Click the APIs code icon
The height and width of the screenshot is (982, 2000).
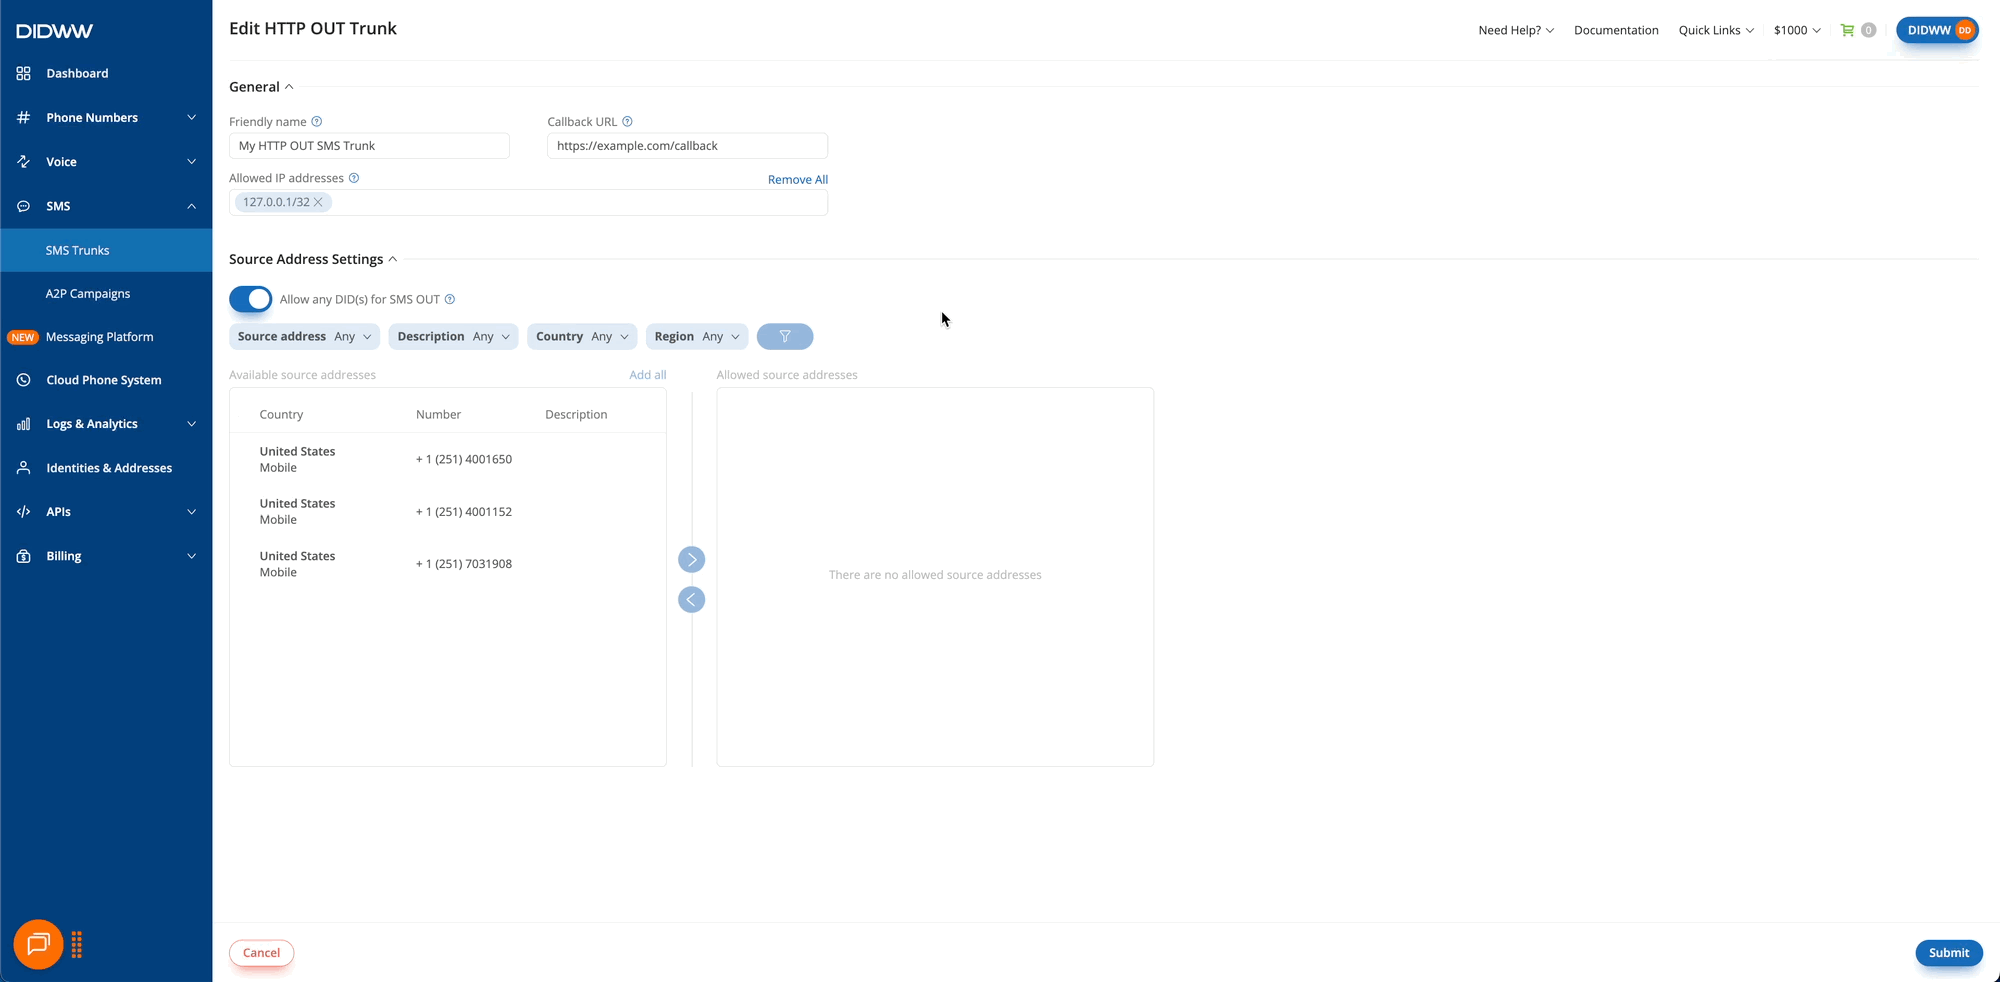pyautogui.click(x=24, y=511)
